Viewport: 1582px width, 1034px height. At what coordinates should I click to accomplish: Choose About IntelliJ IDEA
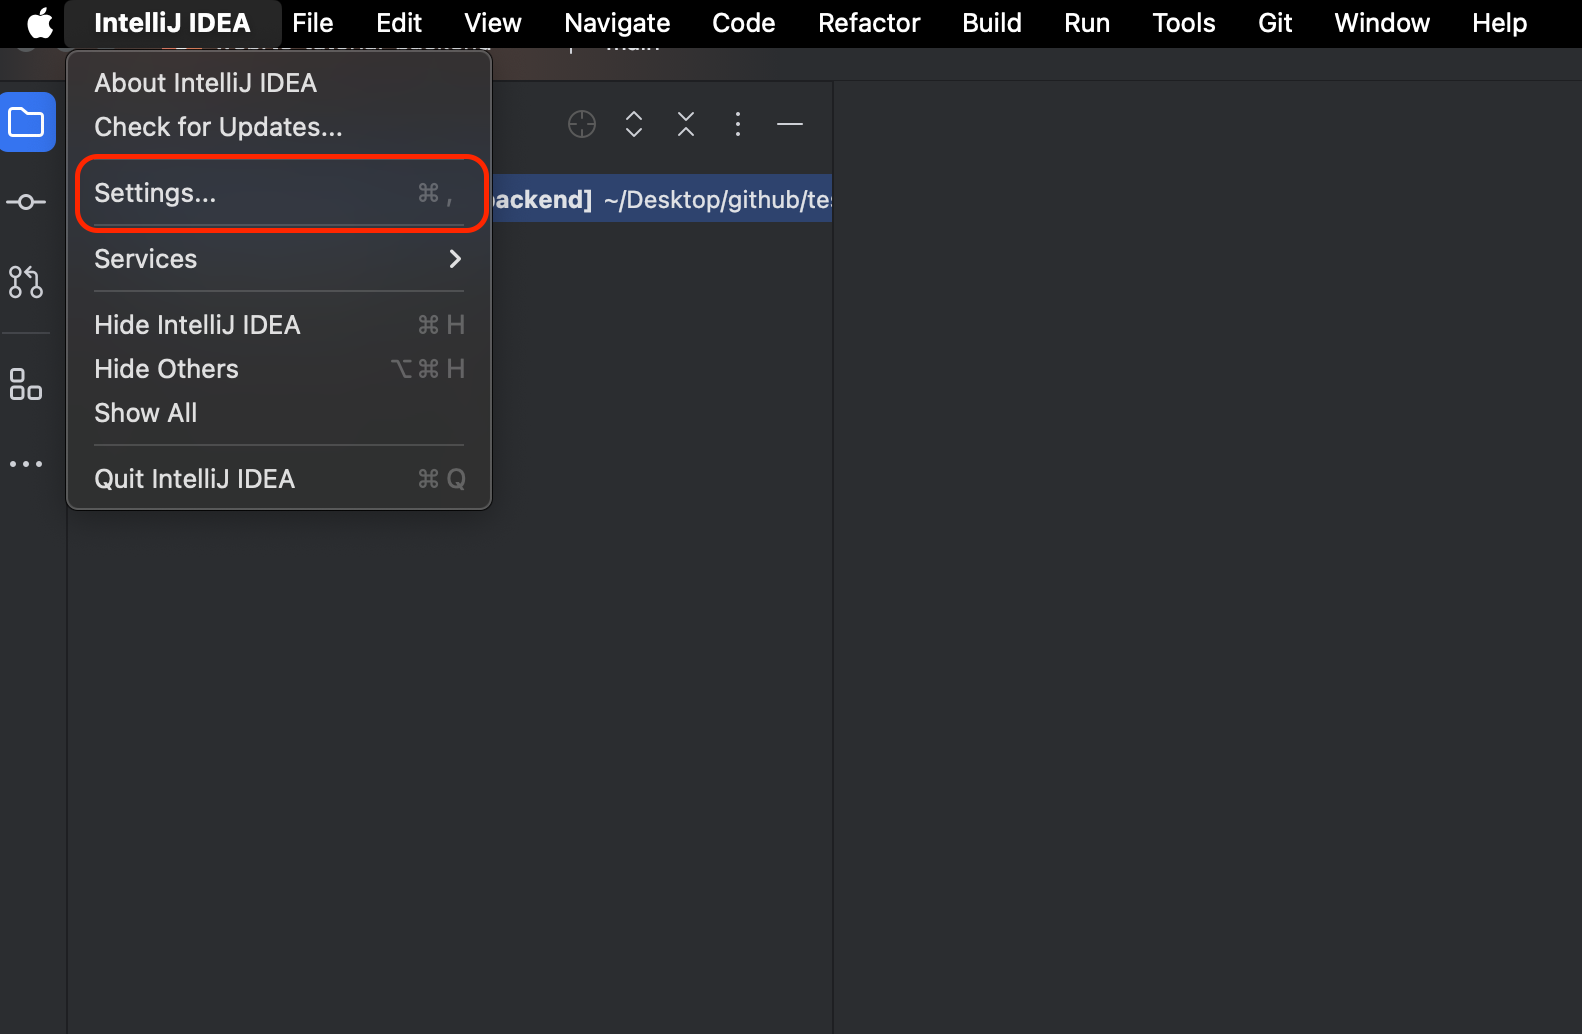[x=279, y=83]
